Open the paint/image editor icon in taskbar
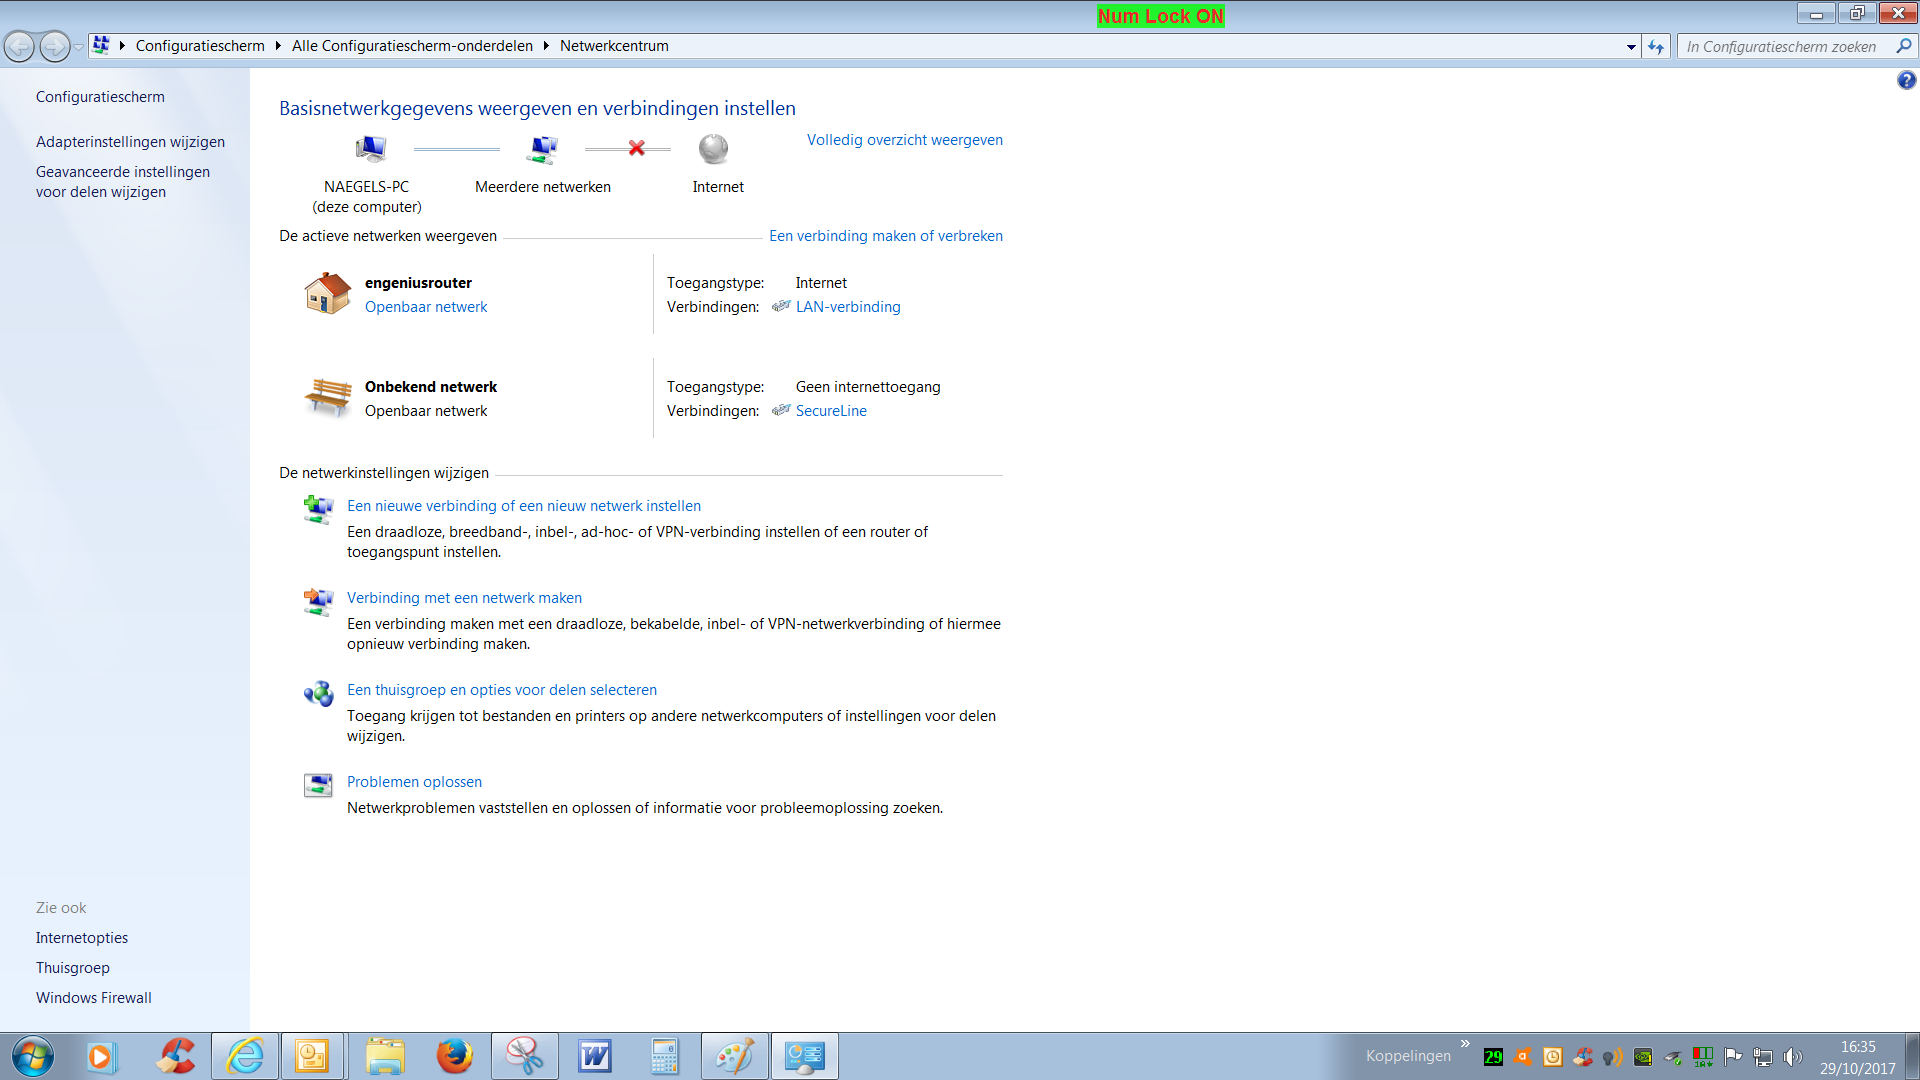The width and height of the screenshot is (1920, 1080). (733, 1056)
